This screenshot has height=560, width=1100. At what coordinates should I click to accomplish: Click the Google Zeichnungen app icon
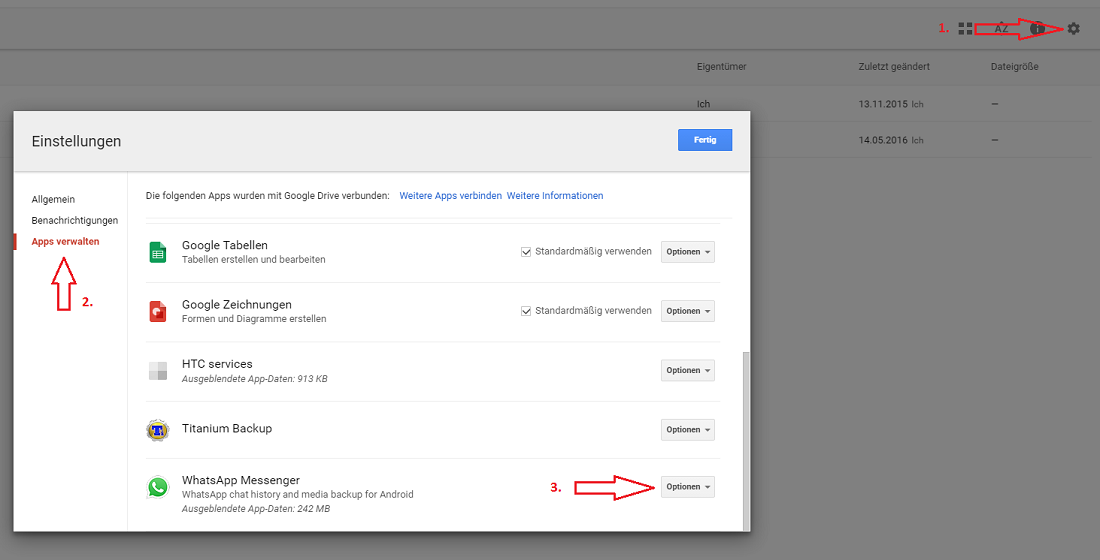coord(158,311)
